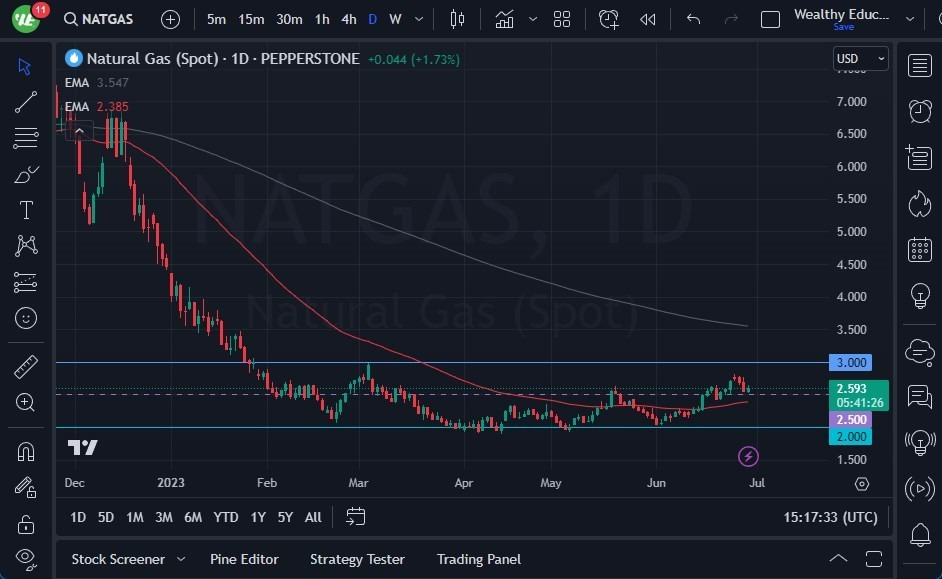This screenshot has height=579, width=942.
Task: Open the XABCD patterns tool
Action: coord(26,246)
